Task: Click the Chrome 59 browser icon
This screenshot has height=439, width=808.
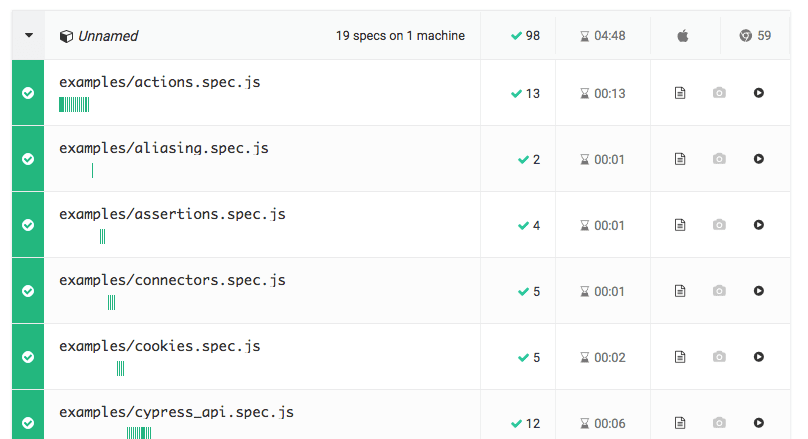Action: coord(746,36)
